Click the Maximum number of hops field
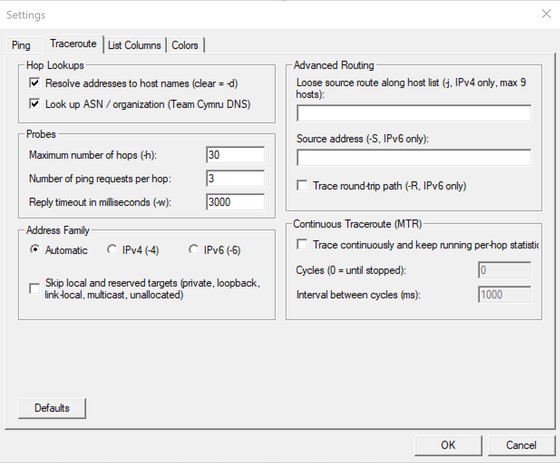The height and width of the screenshot is (463, 560). (235, 155)
